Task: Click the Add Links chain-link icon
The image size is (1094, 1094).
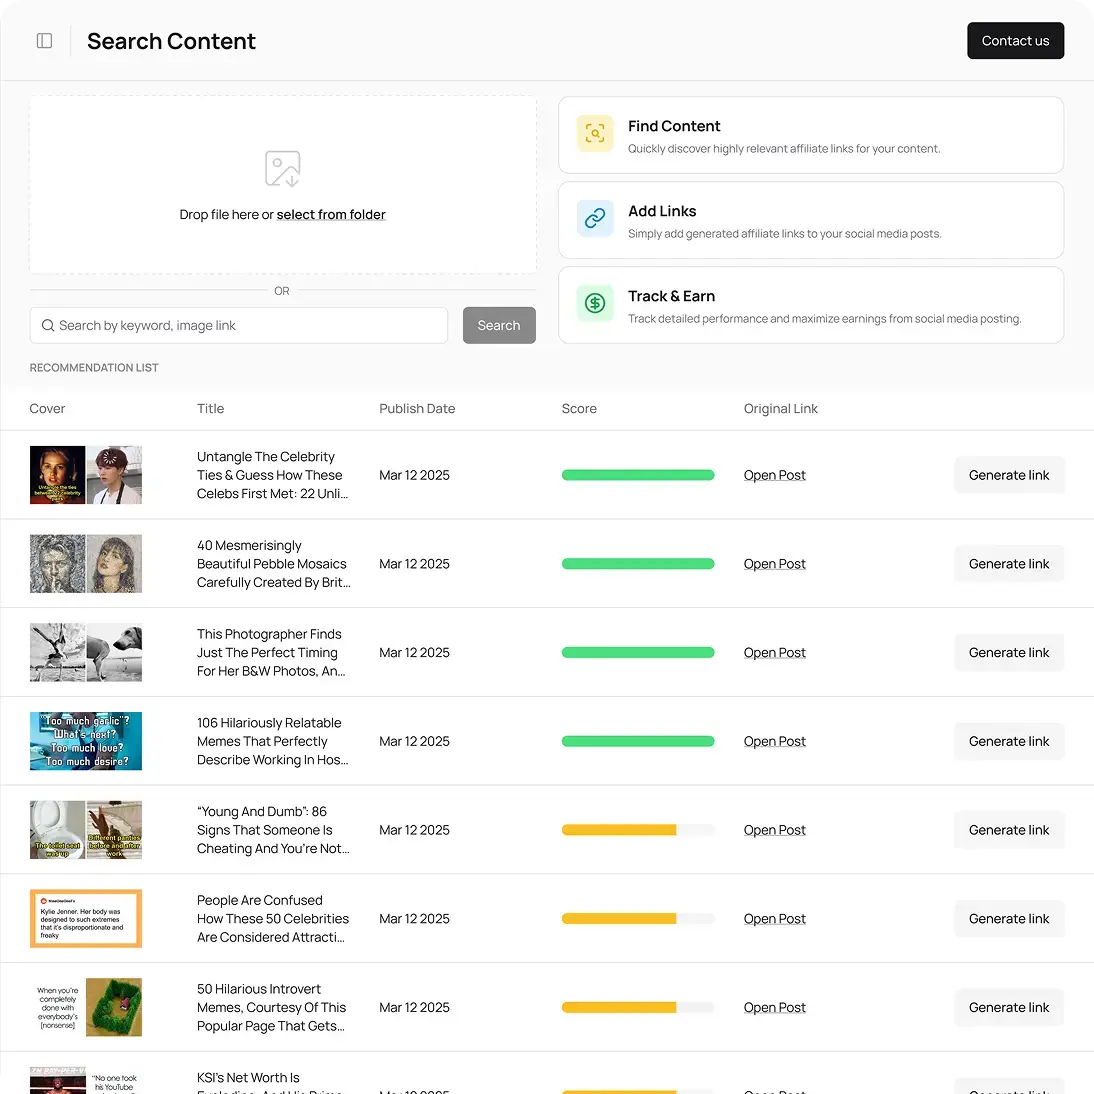Action: 595,218
